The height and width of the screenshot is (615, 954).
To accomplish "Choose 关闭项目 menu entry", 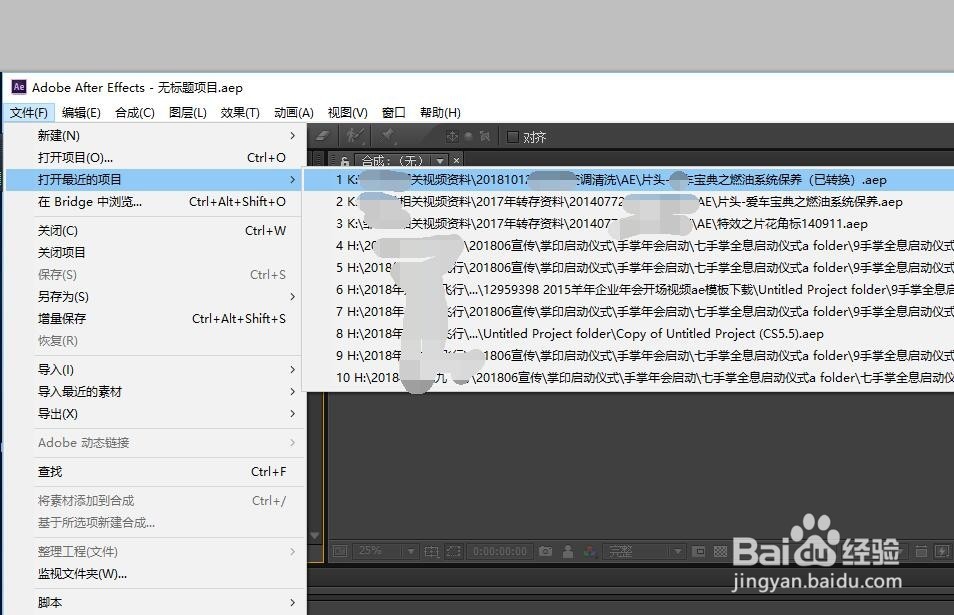I will click(x=155, y=252).
